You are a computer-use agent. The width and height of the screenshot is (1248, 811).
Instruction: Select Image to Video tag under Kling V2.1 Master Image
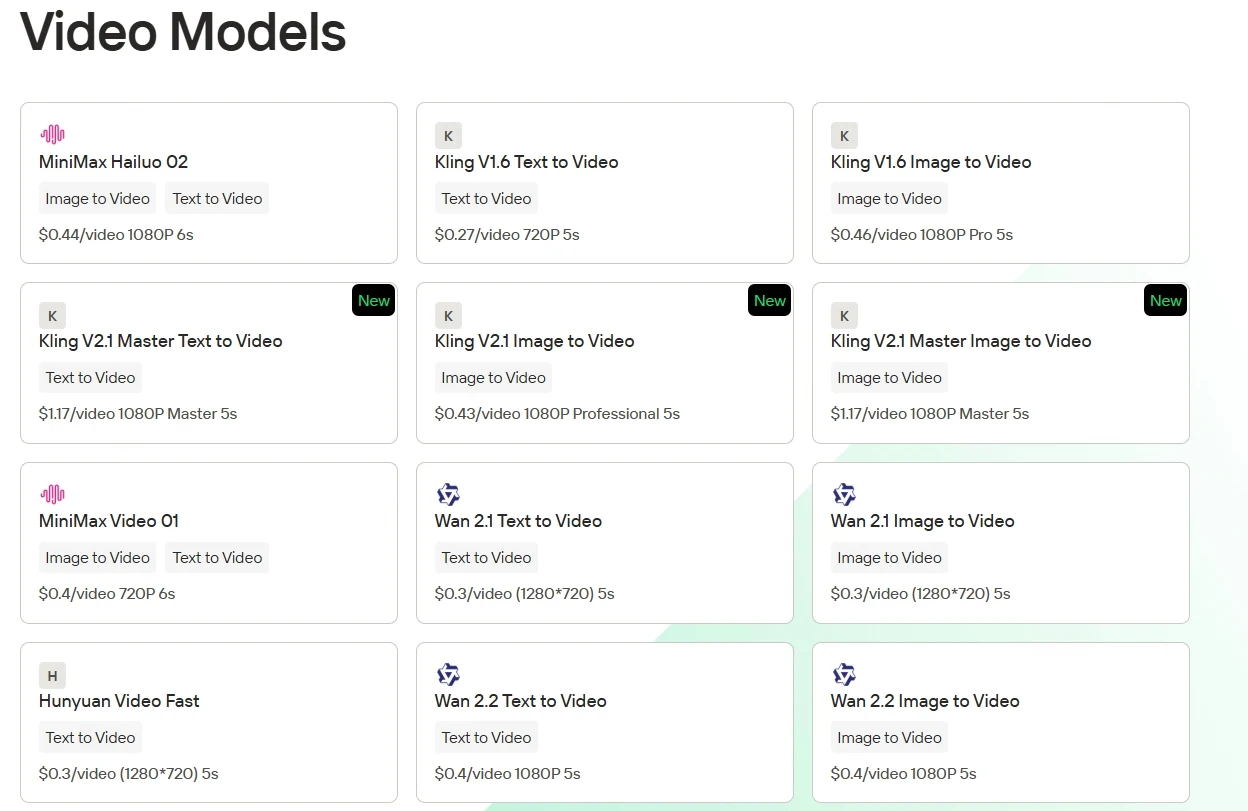click(x=889, y=377)
